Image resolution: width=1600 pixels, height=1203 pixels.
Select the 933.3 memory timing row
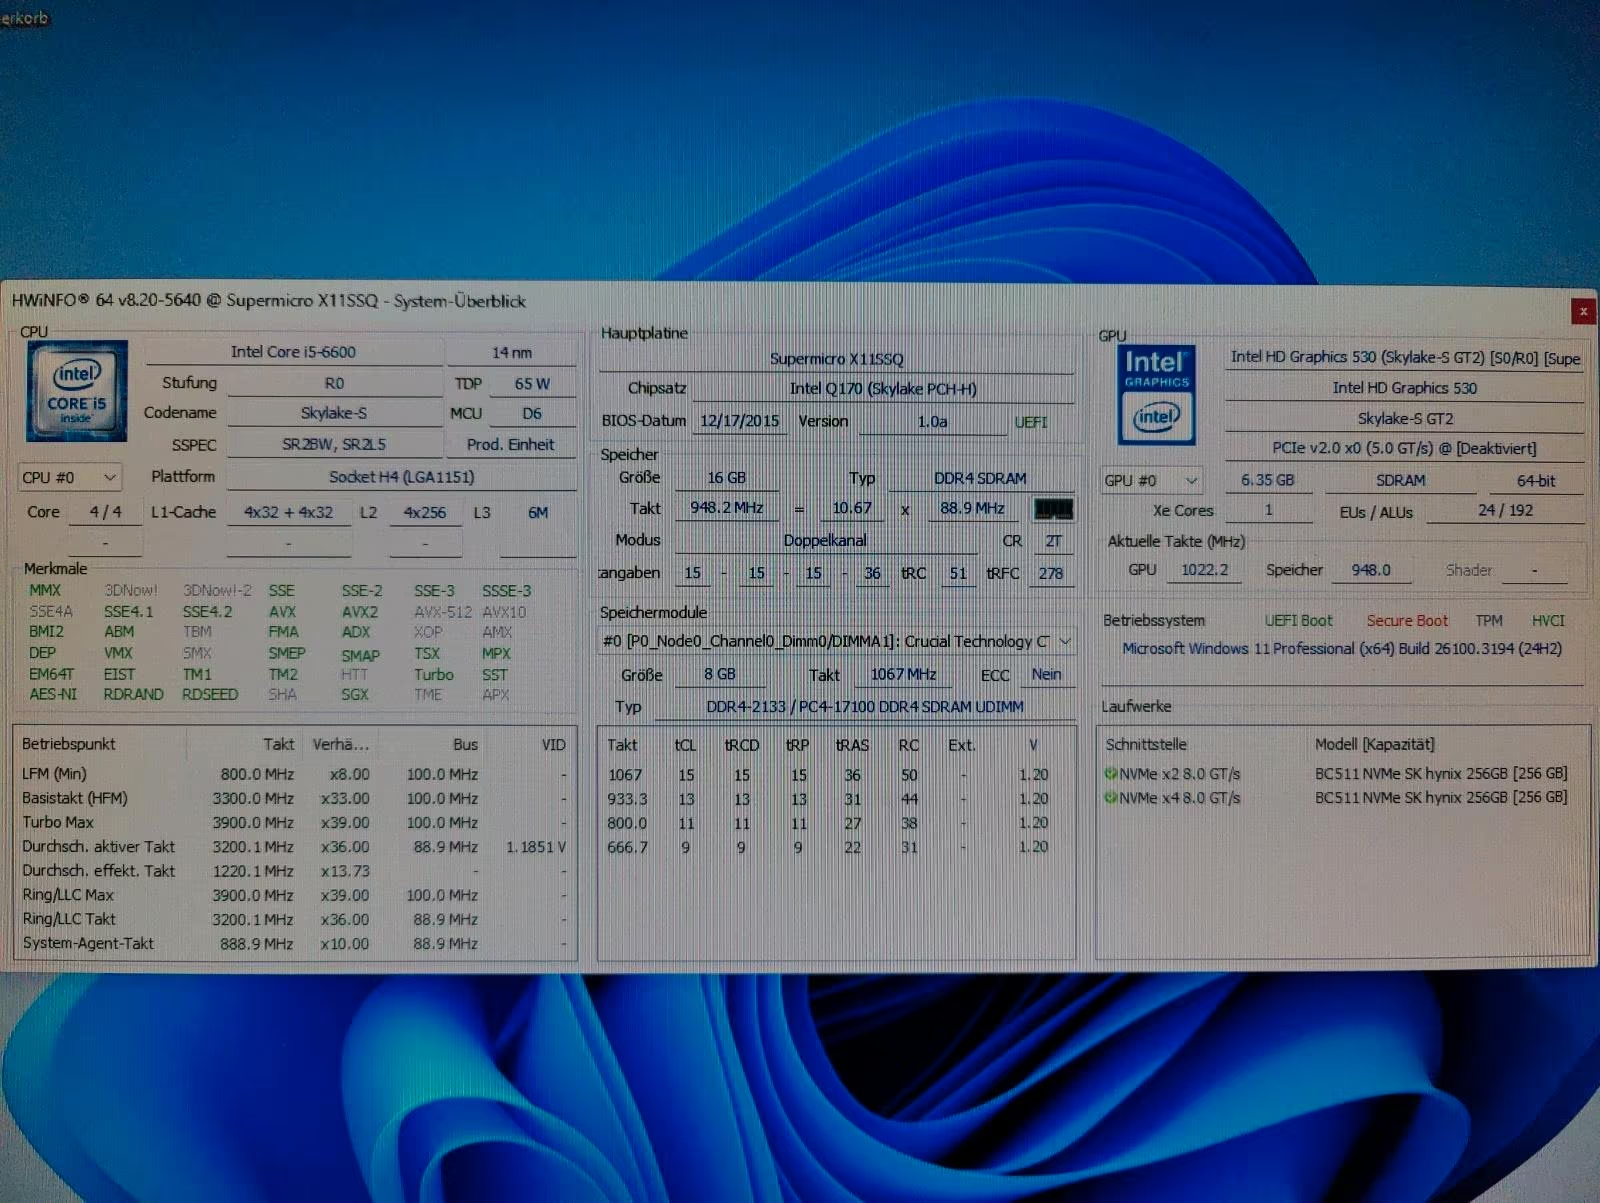pos(836,799)
